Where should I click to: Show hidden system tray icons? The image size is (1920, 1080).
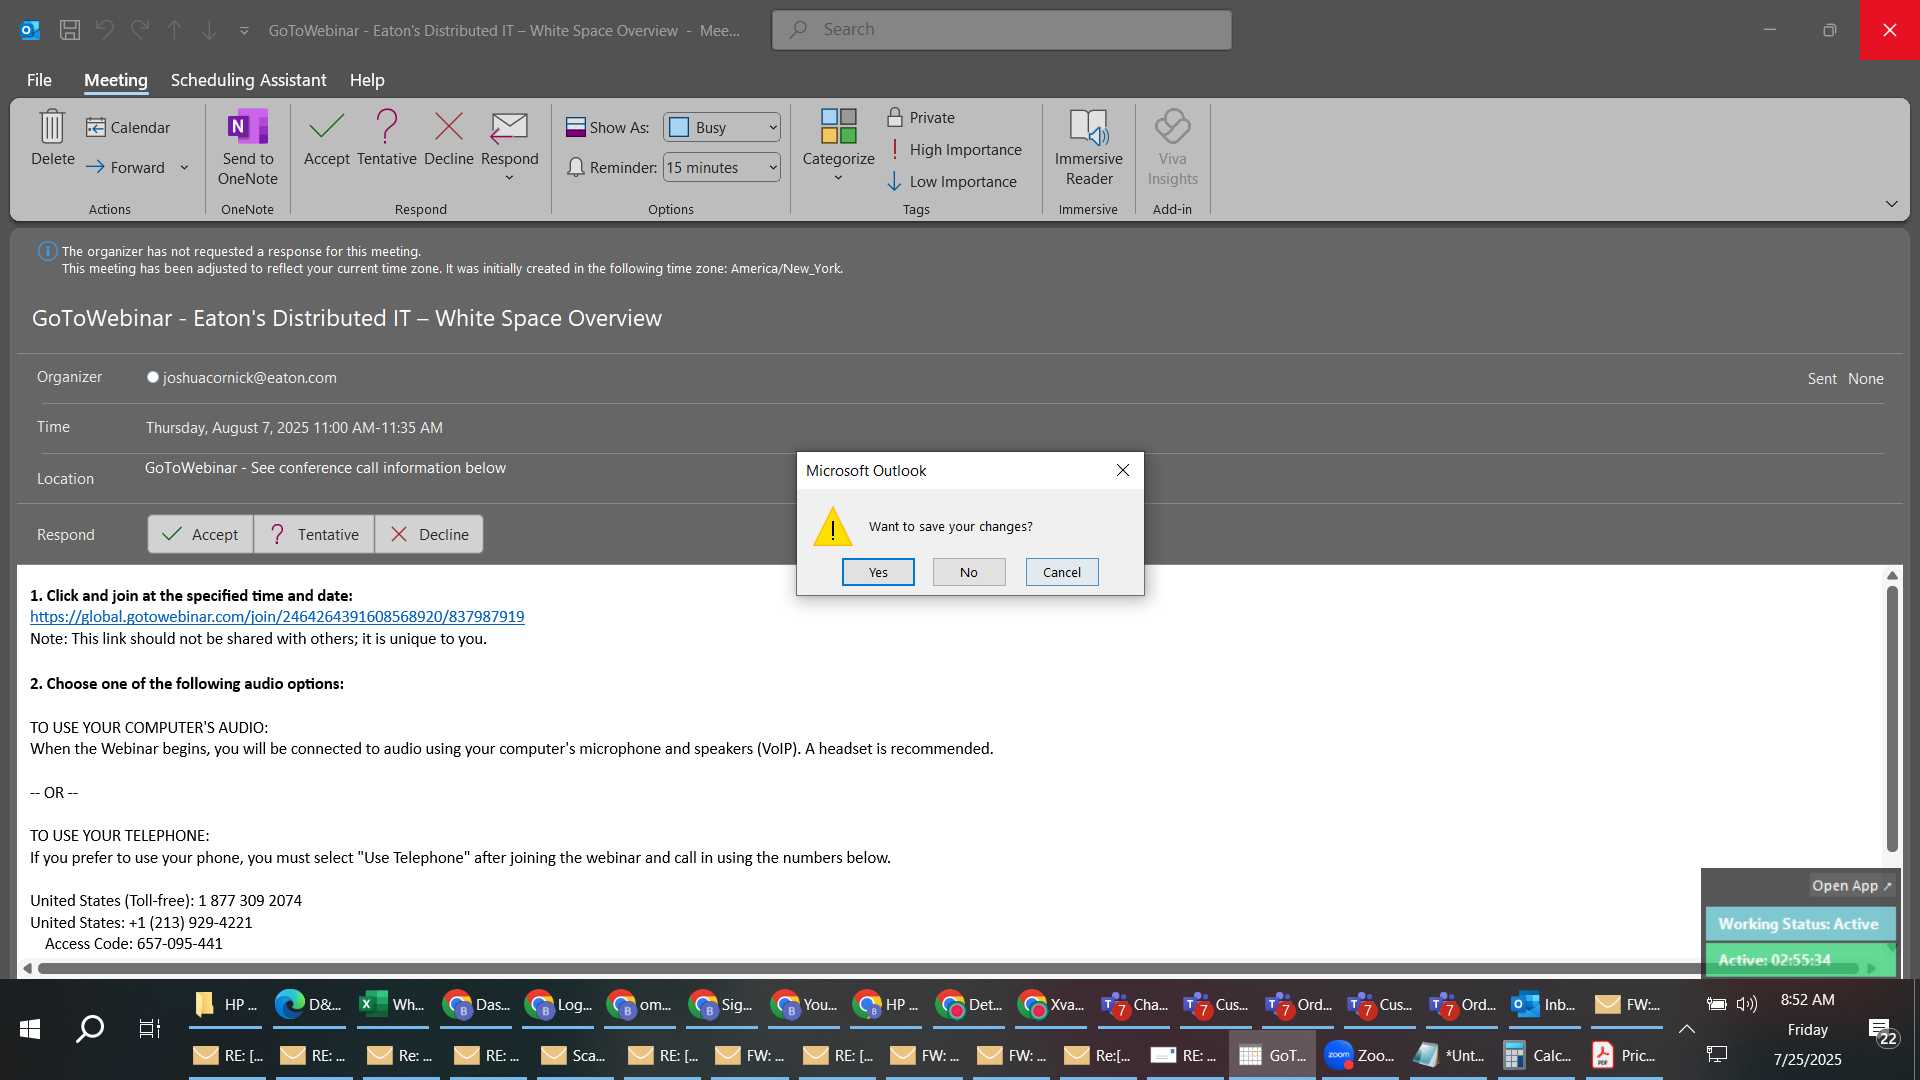(x=1686, y=1029)
